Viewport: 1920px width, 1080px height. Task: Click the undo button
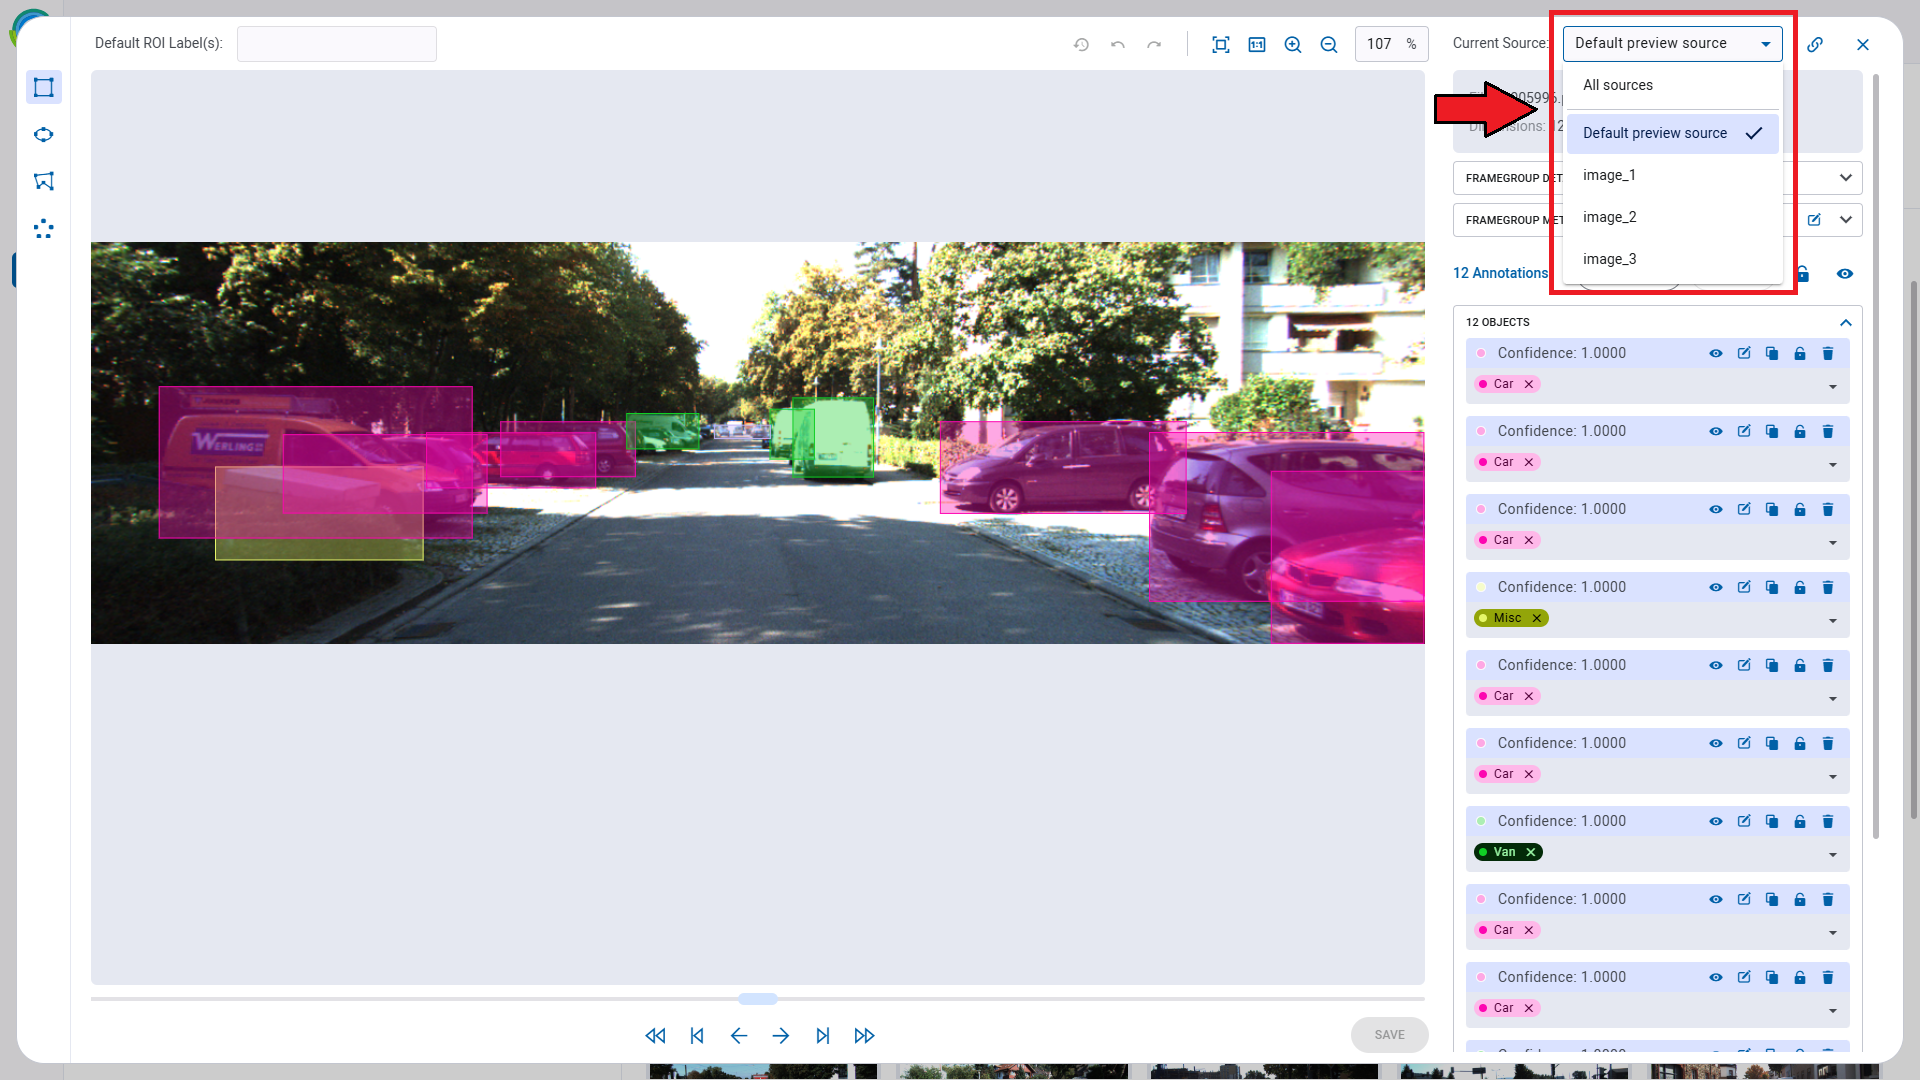(1117, 44)
